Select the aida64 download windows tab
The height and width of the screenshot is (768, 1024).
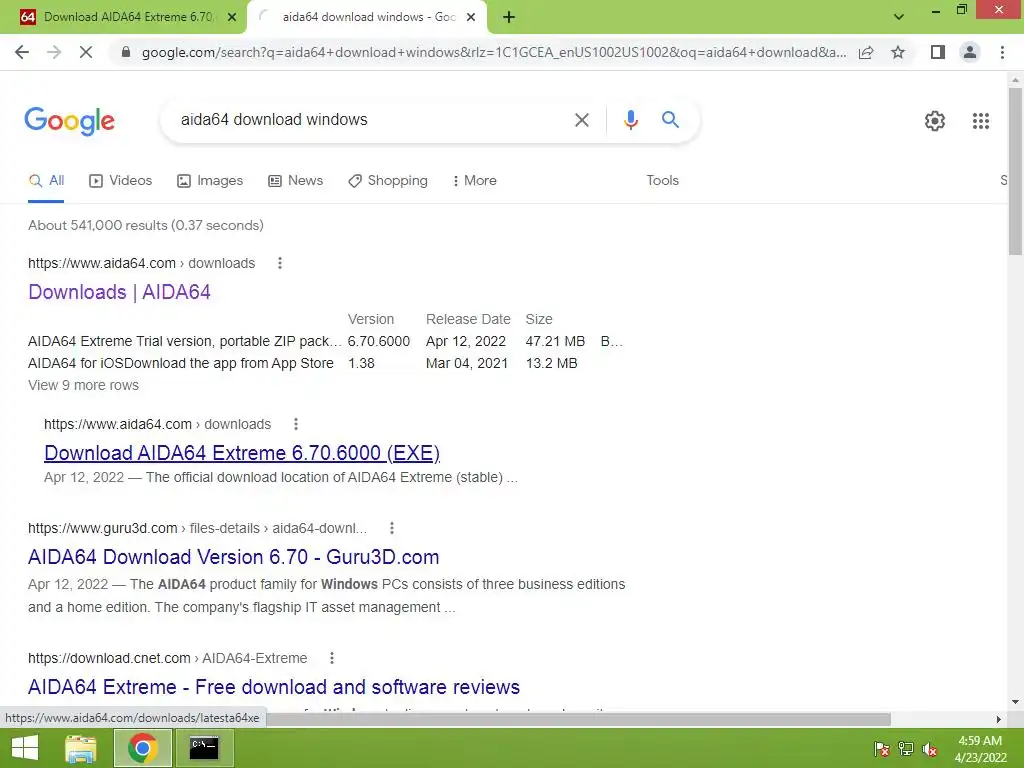(x=369, y=17)
